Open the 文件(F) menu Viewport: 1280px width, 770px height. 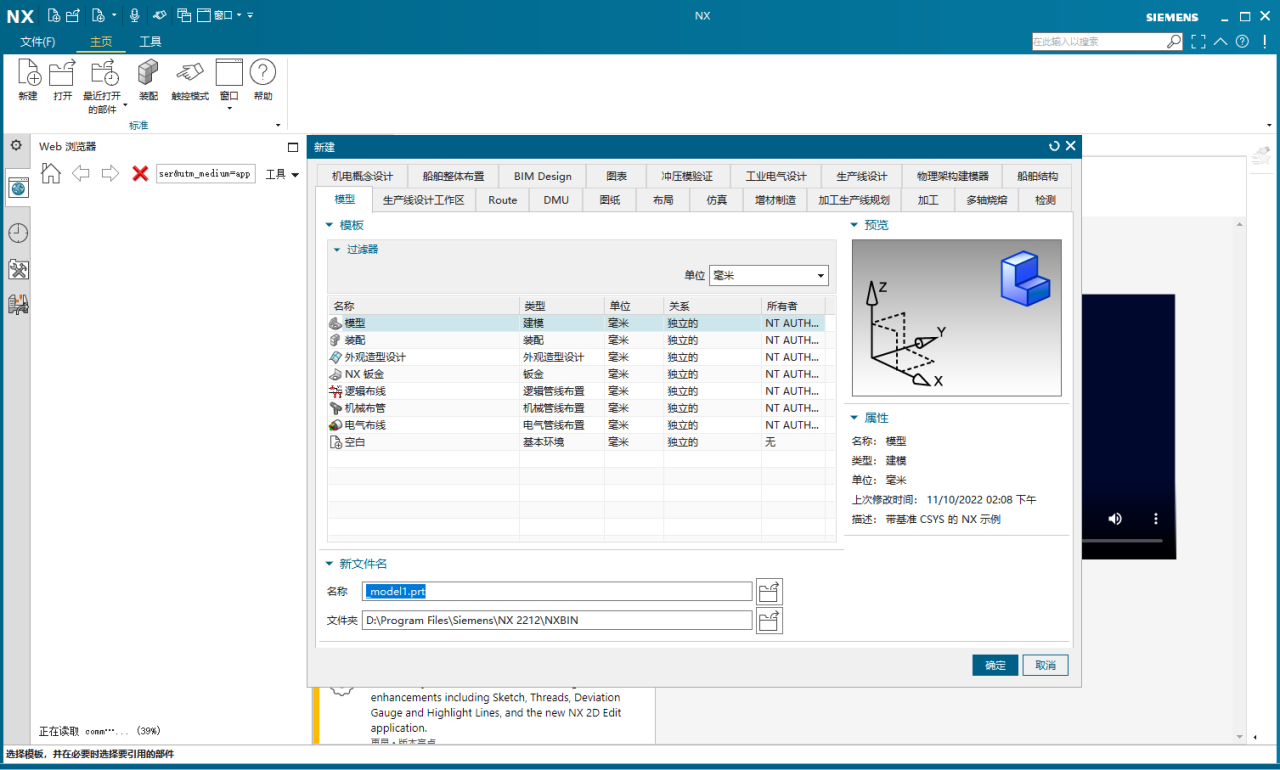point(38,42)
